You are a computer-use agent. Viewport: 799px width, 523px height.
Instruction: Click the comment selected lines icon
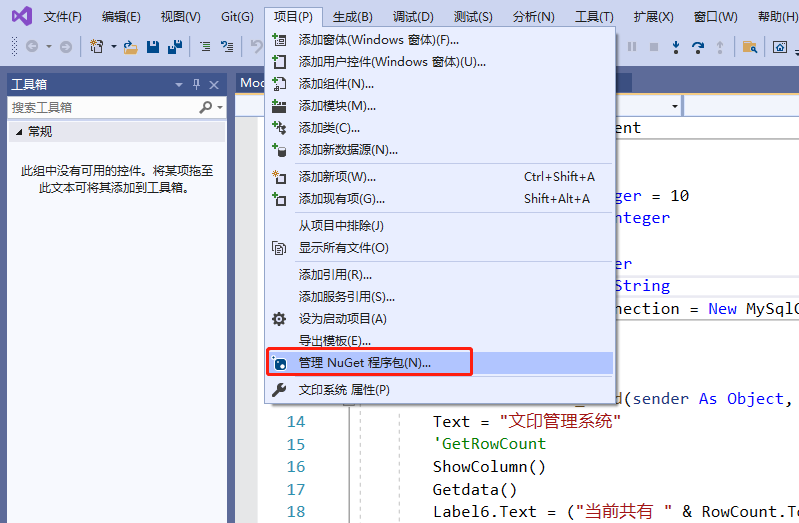pos(205,47)
